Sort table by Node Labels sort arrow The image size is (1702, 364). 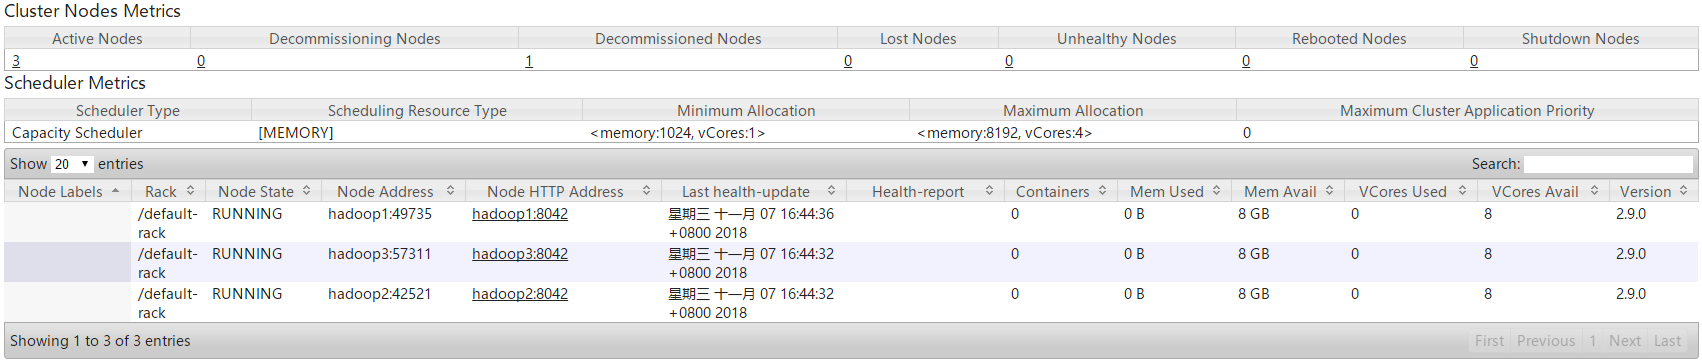[116, 191]
